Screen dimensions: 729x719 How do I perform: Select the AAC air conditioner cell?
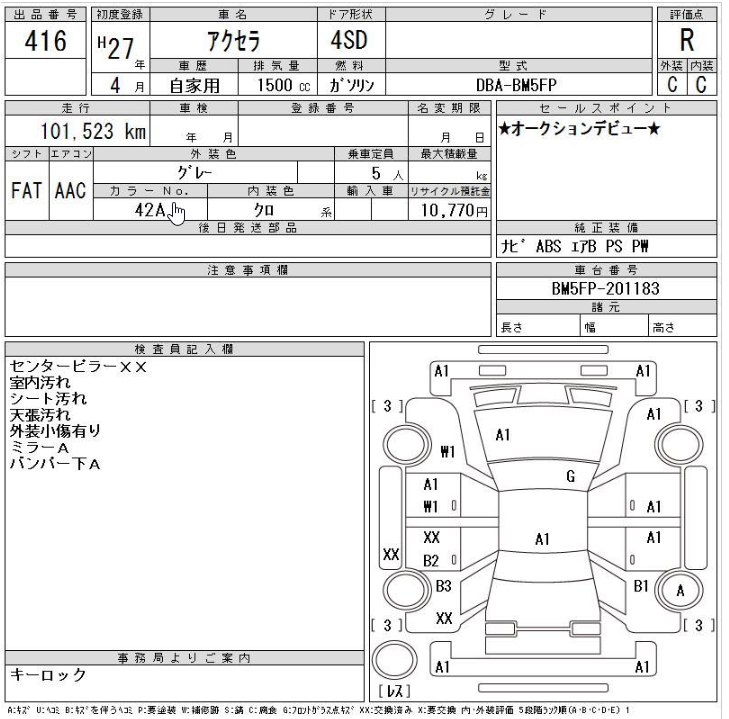coord(70,190)
